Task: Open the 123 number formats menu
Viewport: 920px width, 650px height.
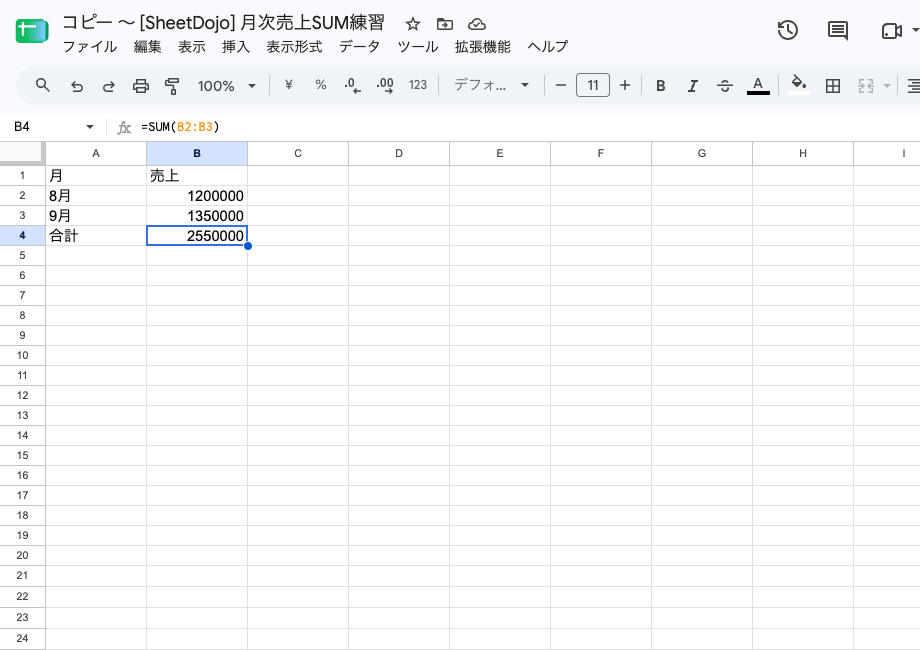Action: click(x=418, y=85)
